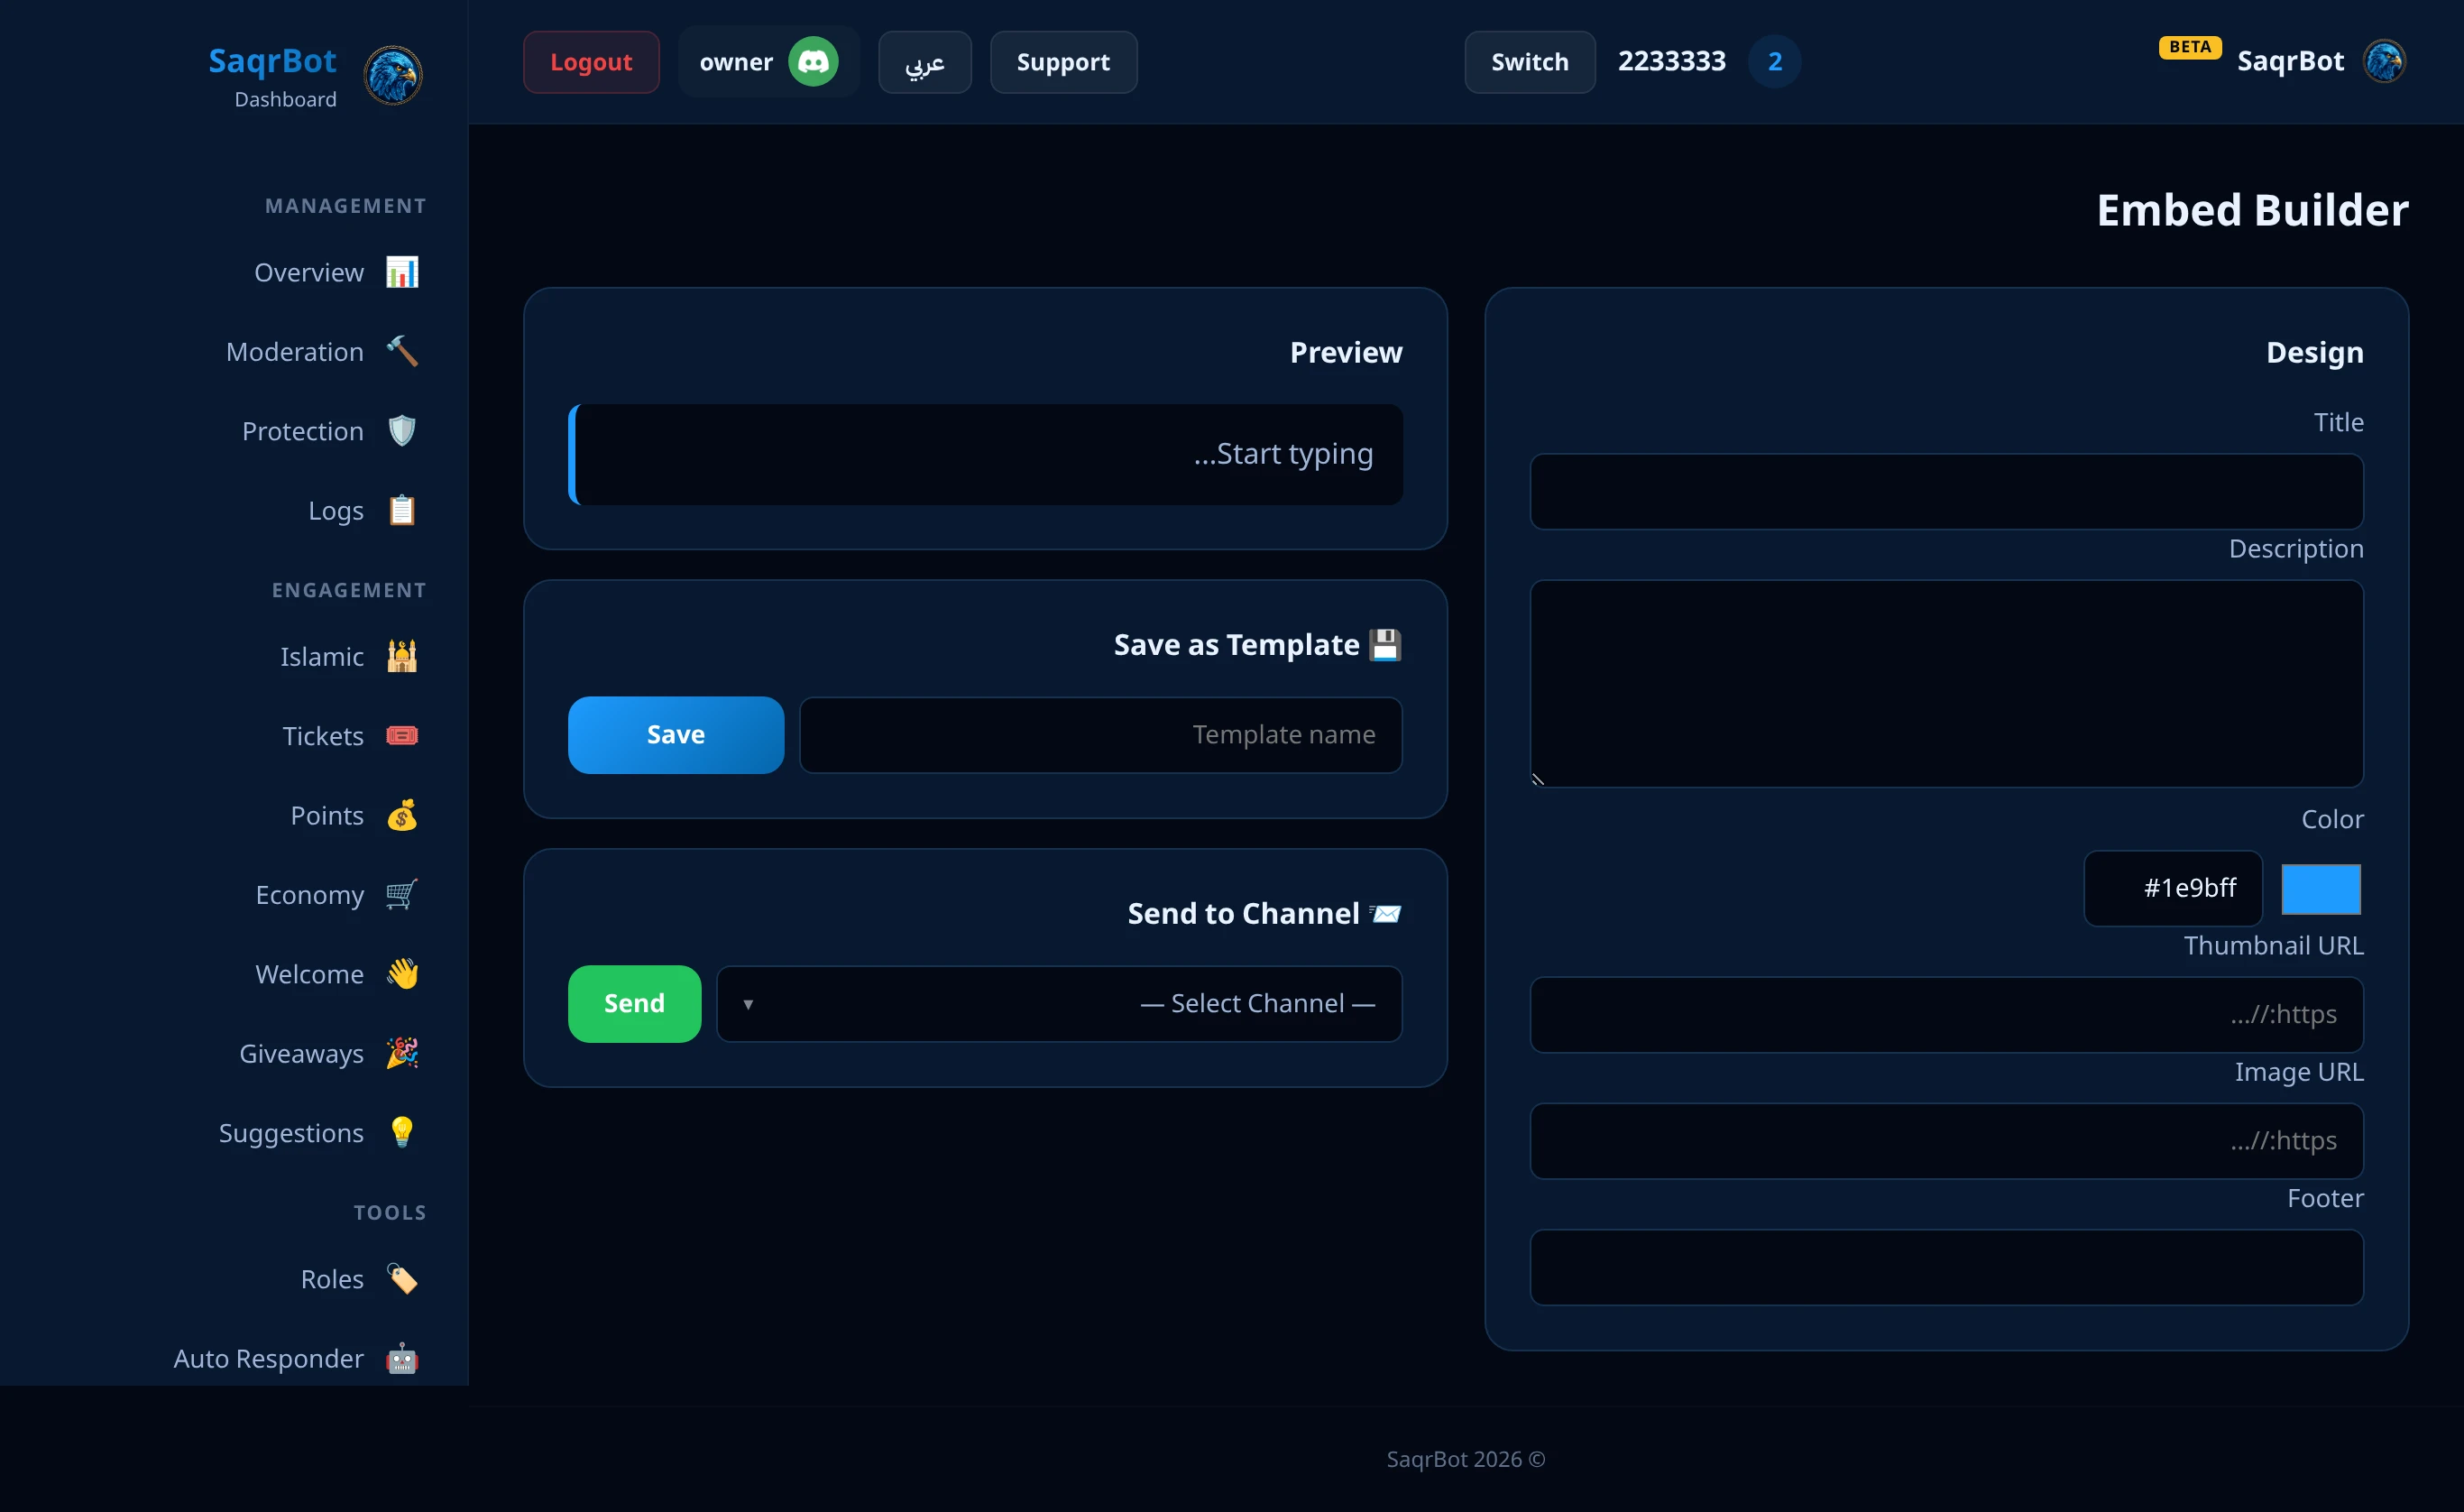
Task: Open the Roles menu label
Action: pyautogui.click(x=333, y=1279)
